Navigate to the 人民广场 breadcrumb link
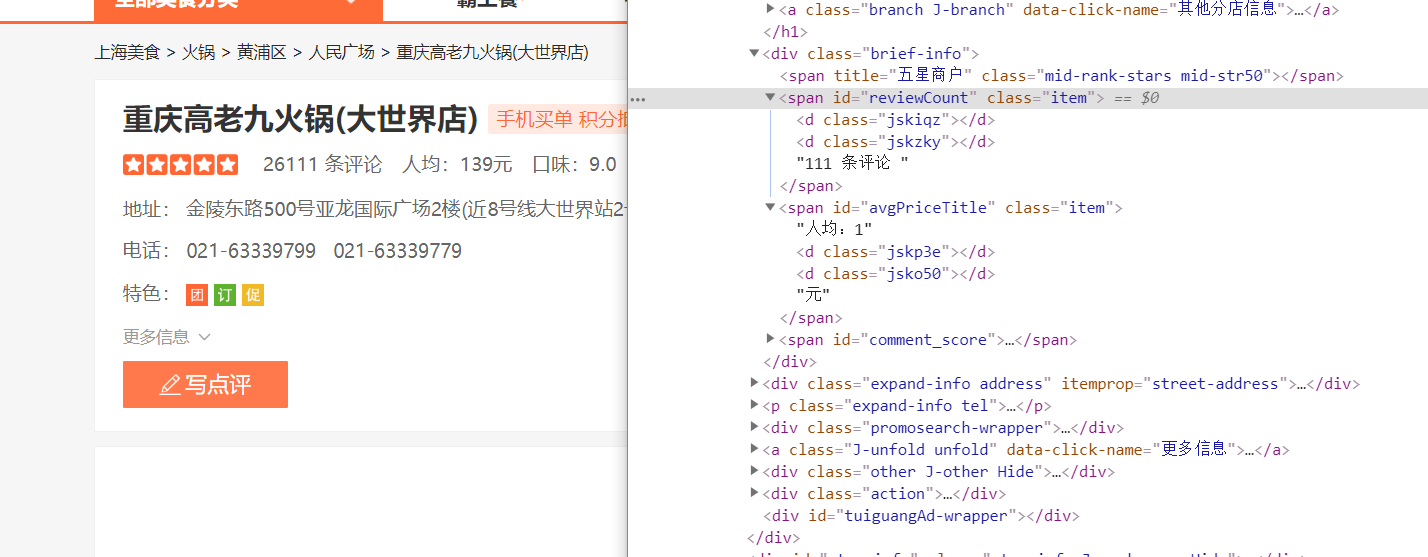This screenshot has width=1428, height=557. [342, 52]
